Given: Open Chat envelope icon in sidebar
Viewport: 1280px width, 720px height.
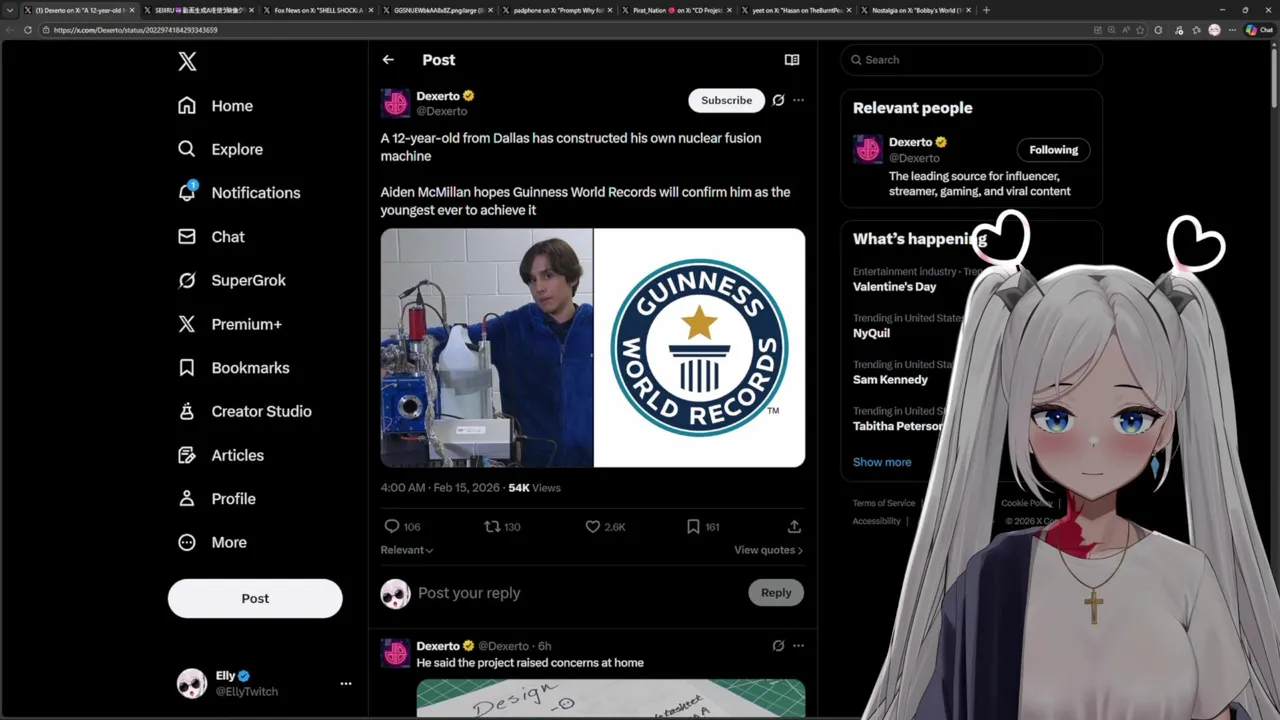Looking at the screenshot, I should (187, 237).
